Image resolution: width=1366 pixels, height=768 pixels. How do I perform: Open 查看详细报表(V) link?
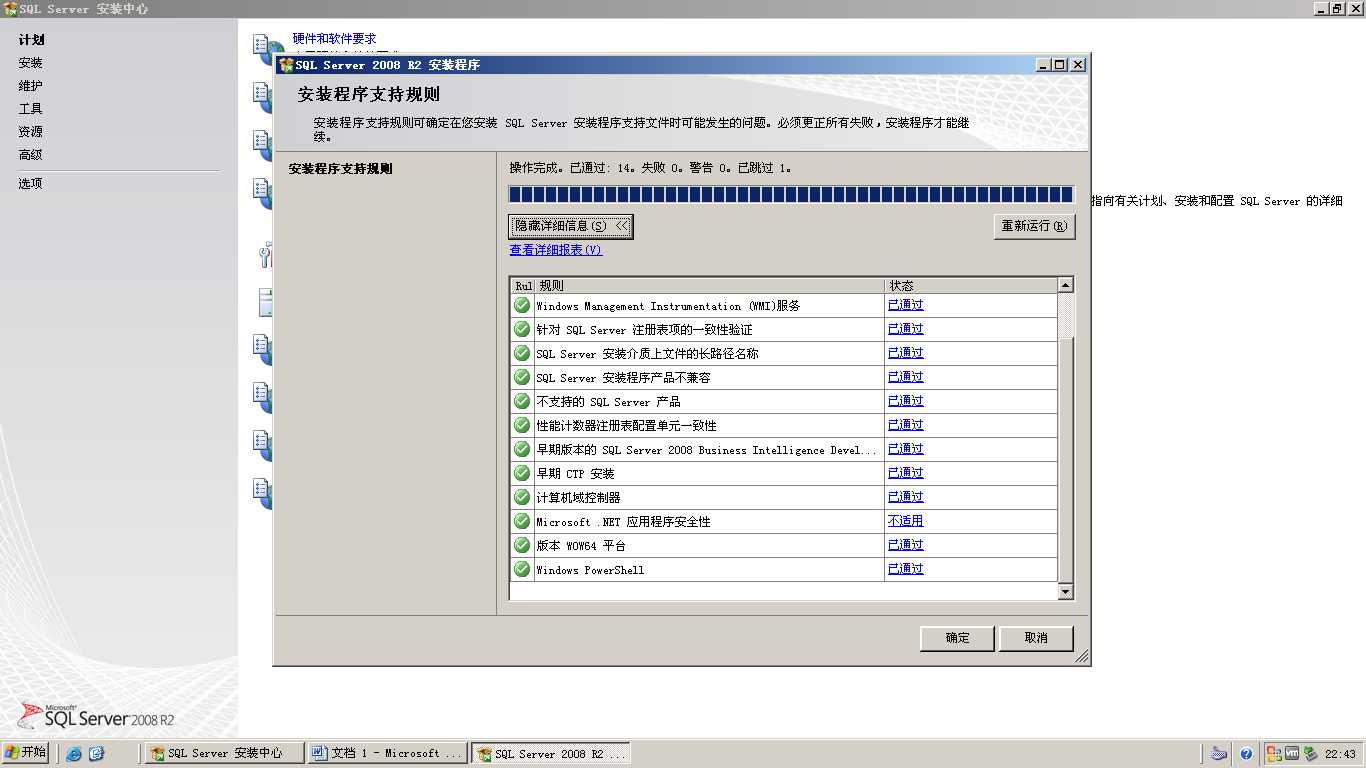556,250
